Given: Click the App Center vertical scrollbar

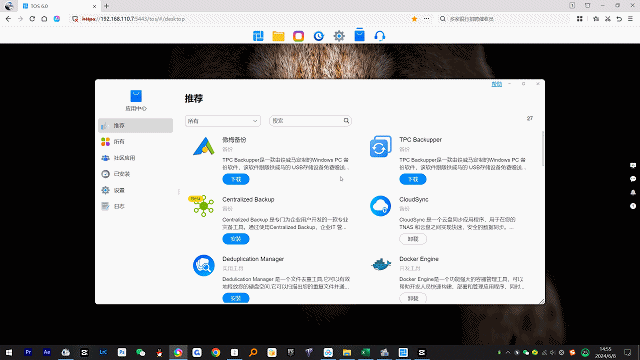Looking at the screenshot, I should (542, 149).
